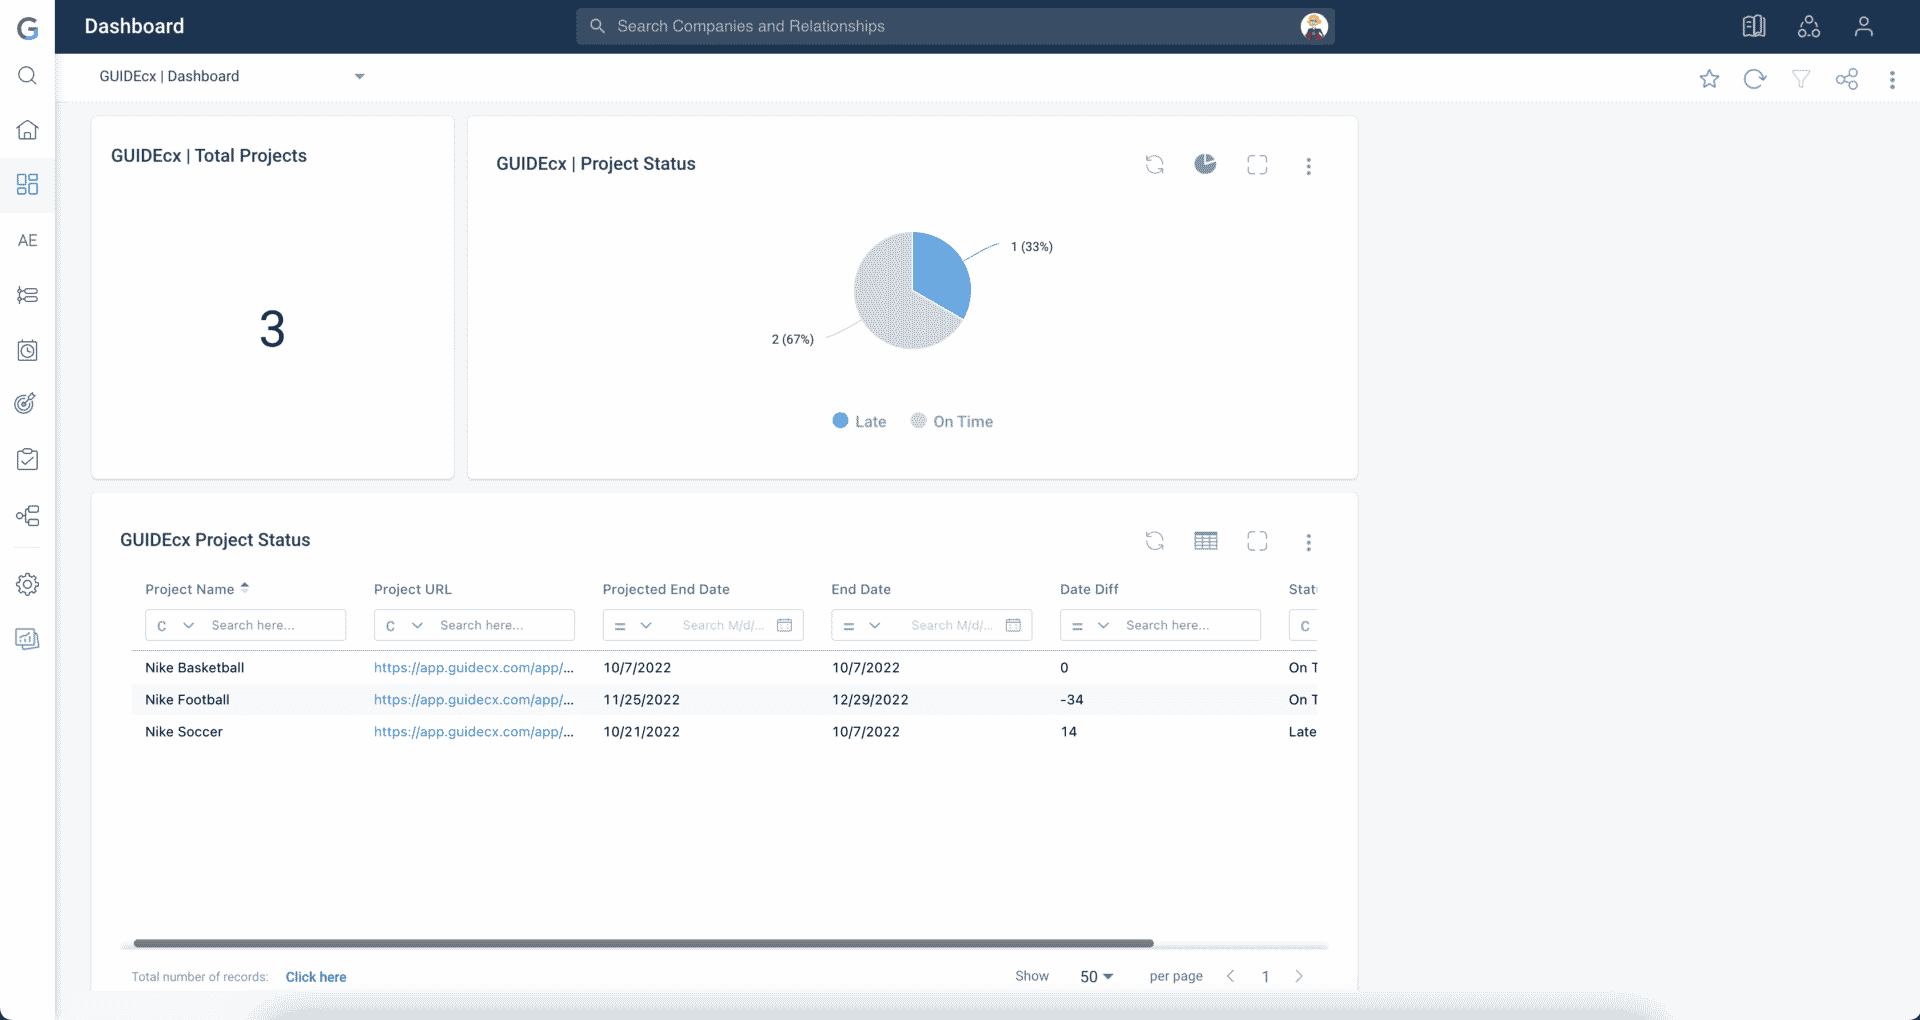Open Nike Basketball project URL
The height and width of the screenshot is (1020, 1920).
pos(474,668)
